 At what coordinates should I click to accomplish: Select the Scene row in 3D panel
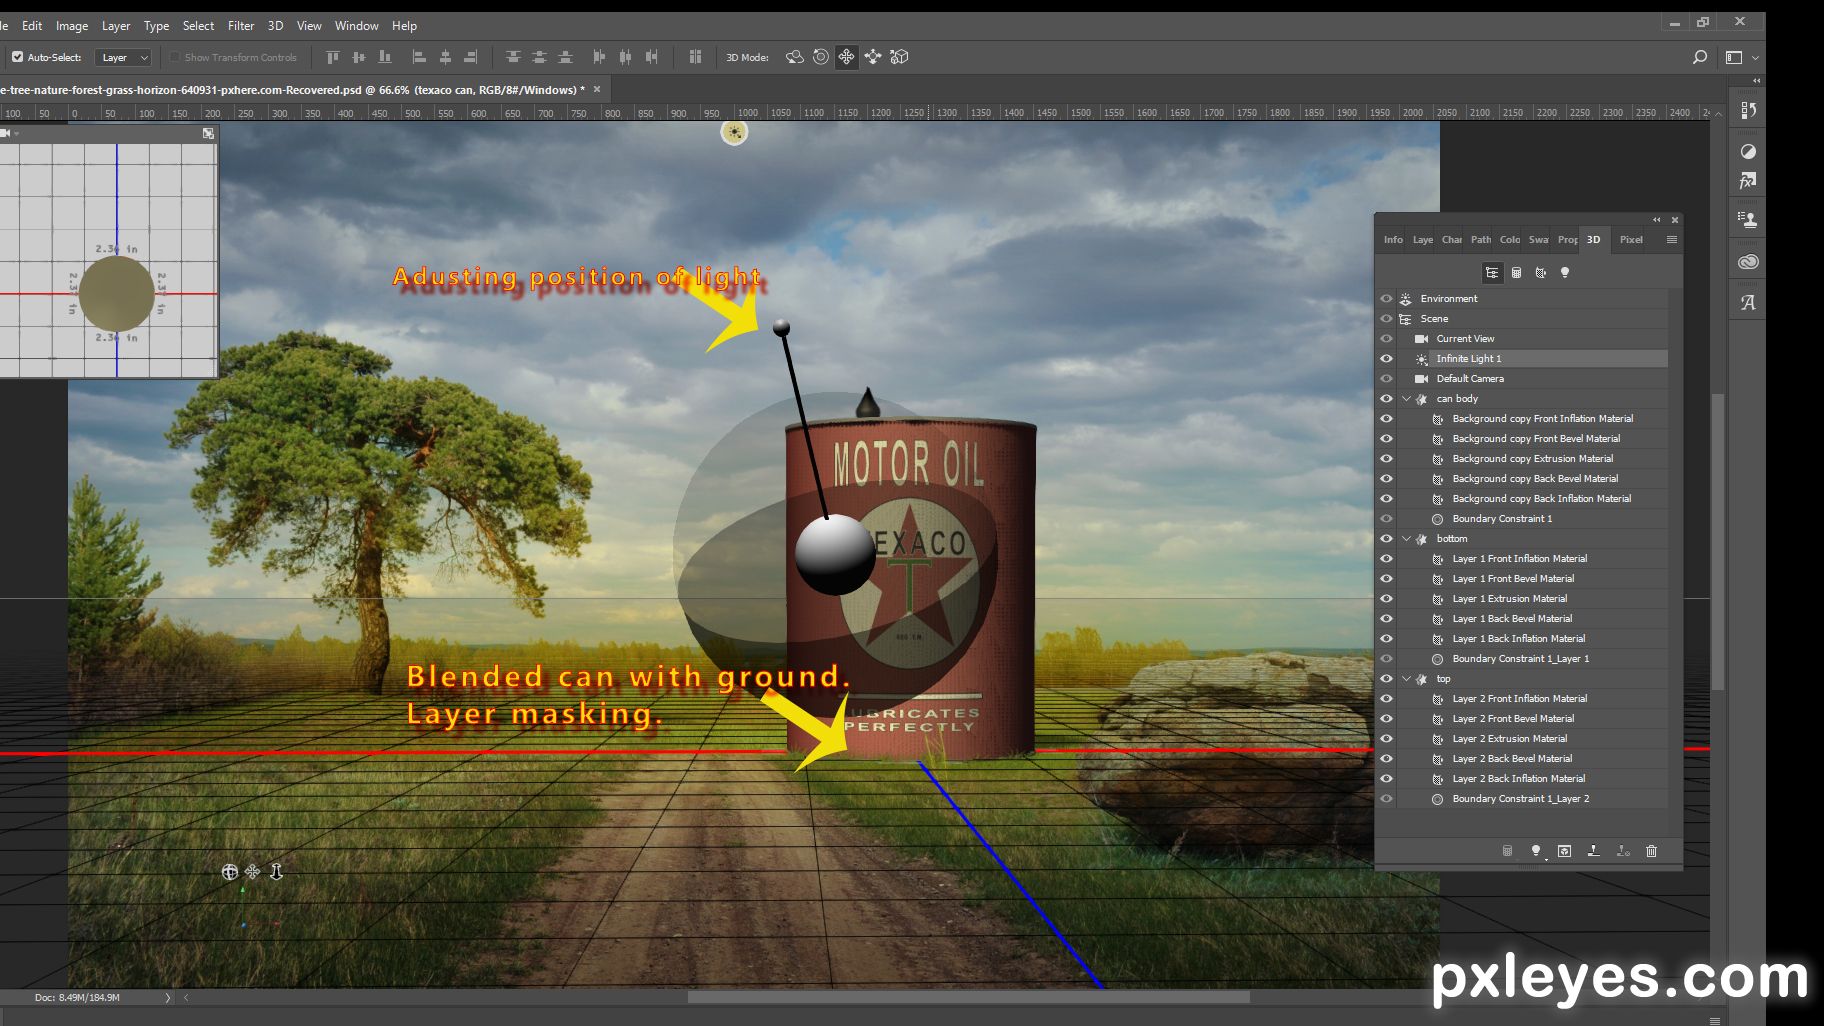(1533, 318)
